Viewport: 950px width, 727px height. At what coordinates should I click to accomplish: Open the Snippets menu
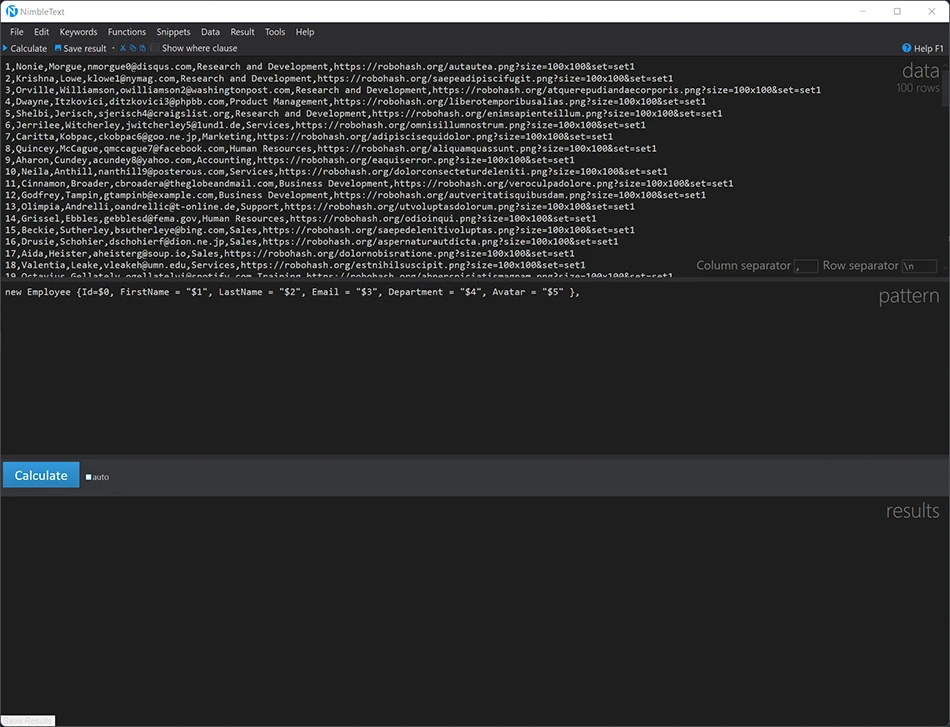tap(173, 32)
